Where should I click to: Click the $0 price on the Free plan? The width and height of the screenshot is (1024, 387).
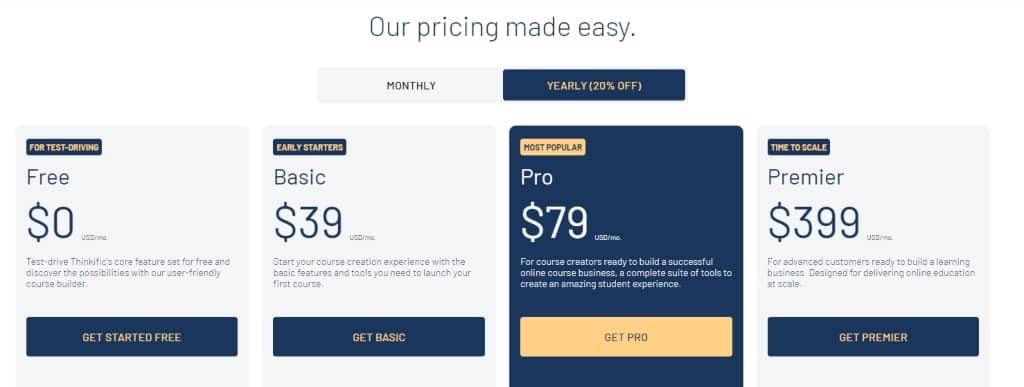coord(50,222)
